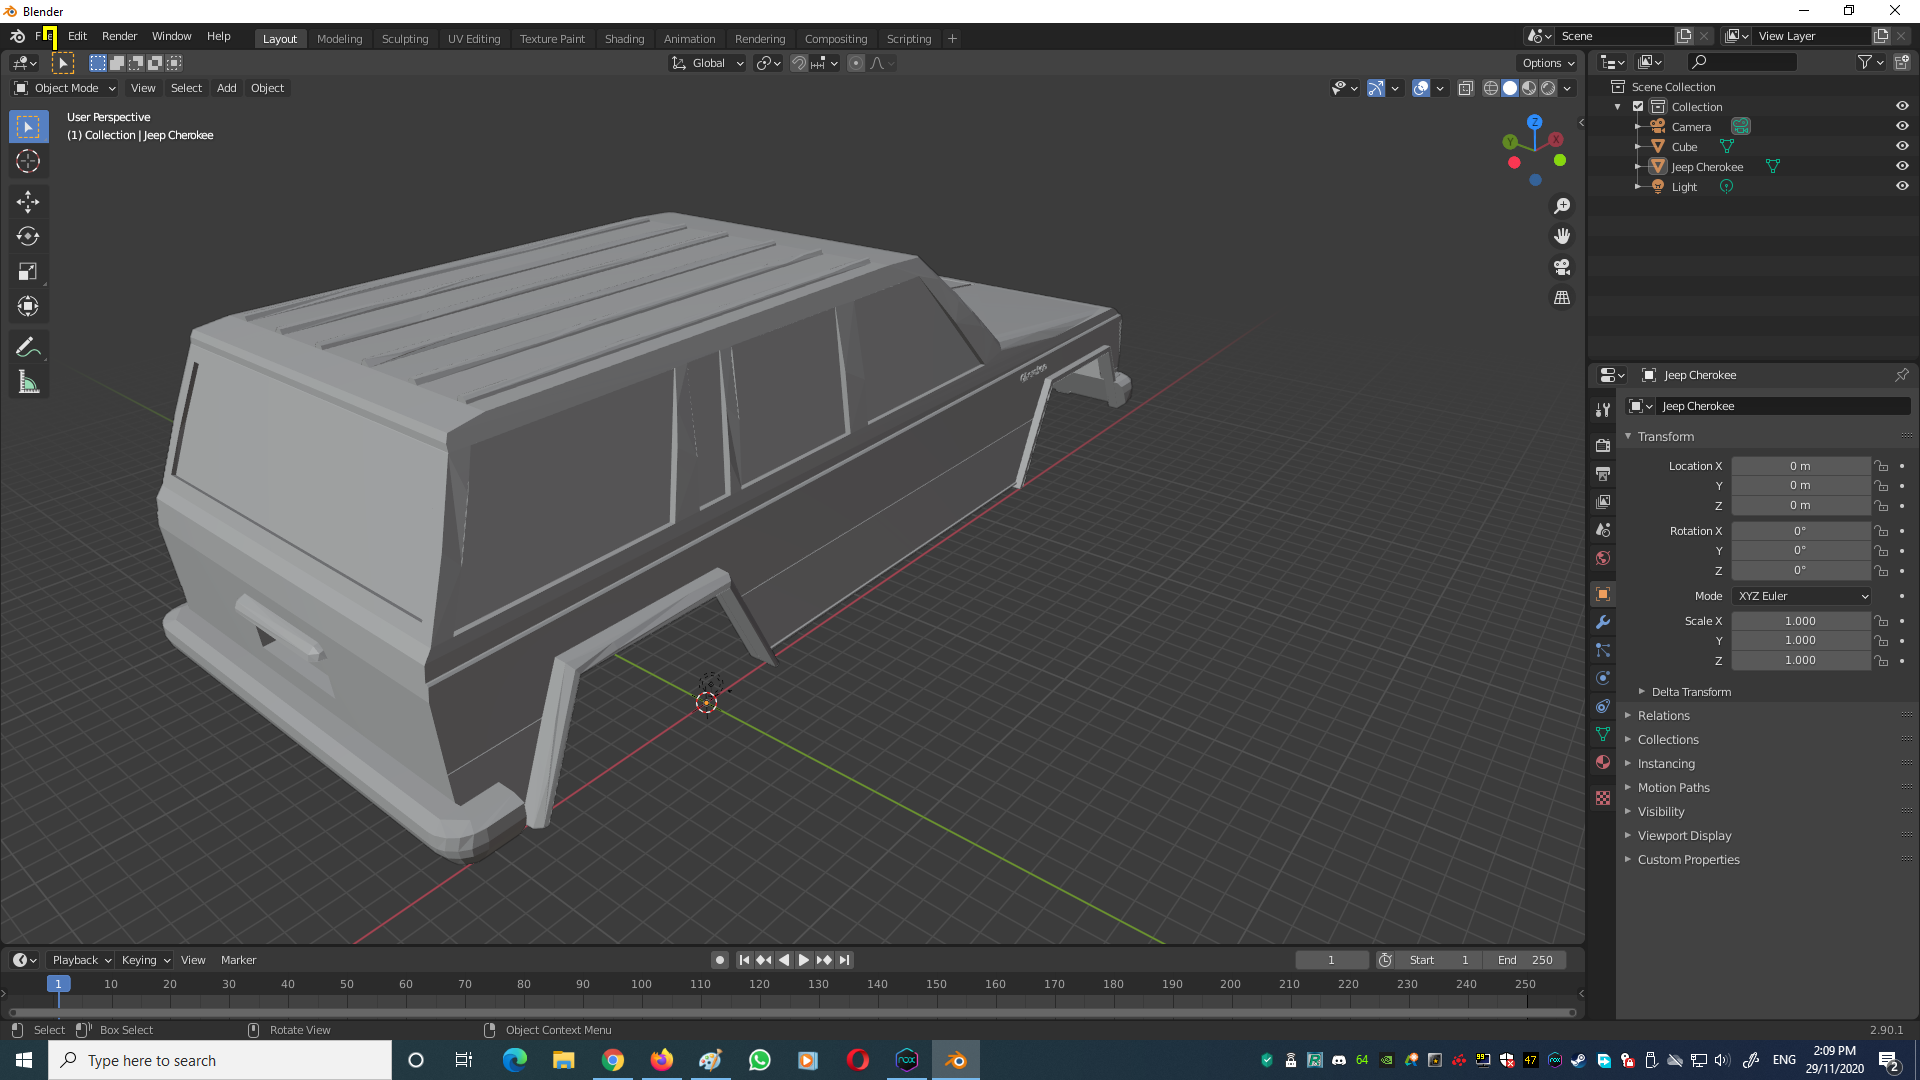Select the Material Properties sphere icon

click(x=1603, y=762)
